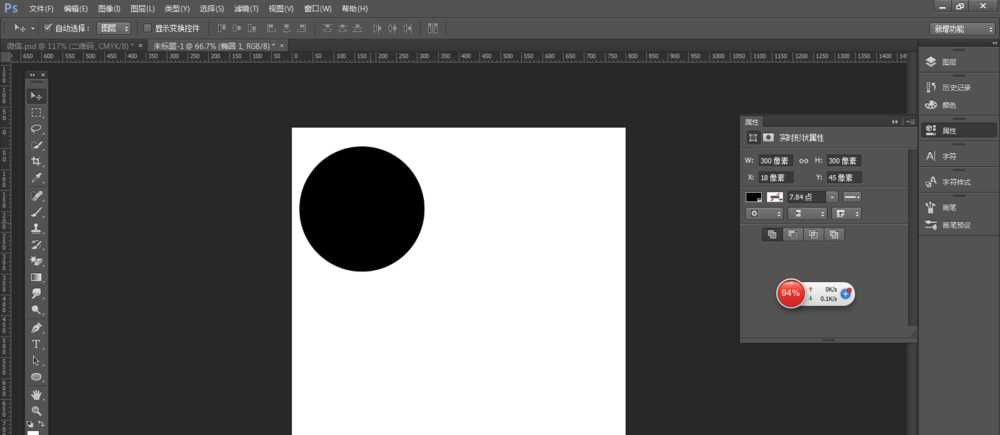Click the W width field showing 300 像素
1000x435 pixels.
coord(774,160)
